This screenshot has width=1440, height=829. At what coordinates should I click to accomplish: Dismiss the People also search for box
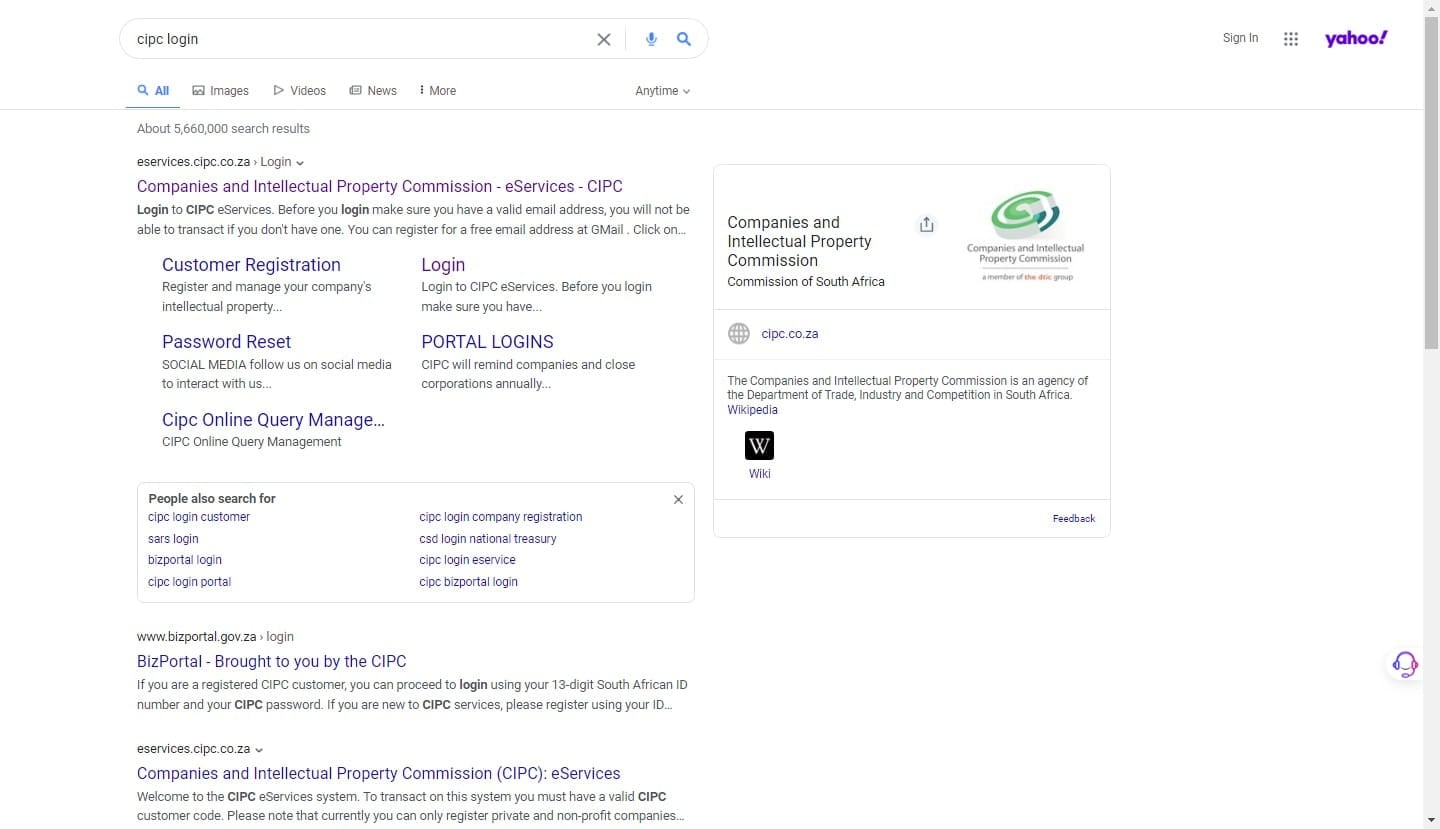point(678,499)
